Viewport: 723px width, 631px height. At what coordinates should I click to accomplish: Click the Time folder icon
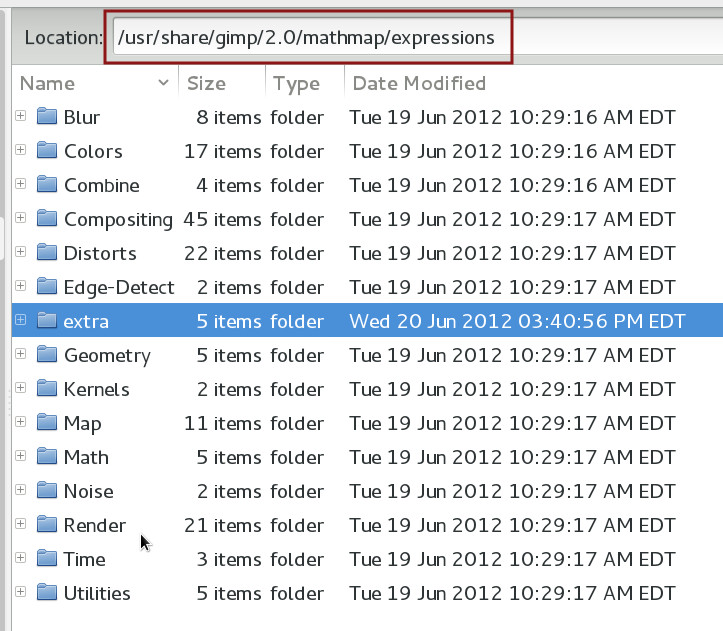pyautogui.click(x=47, y=558)
